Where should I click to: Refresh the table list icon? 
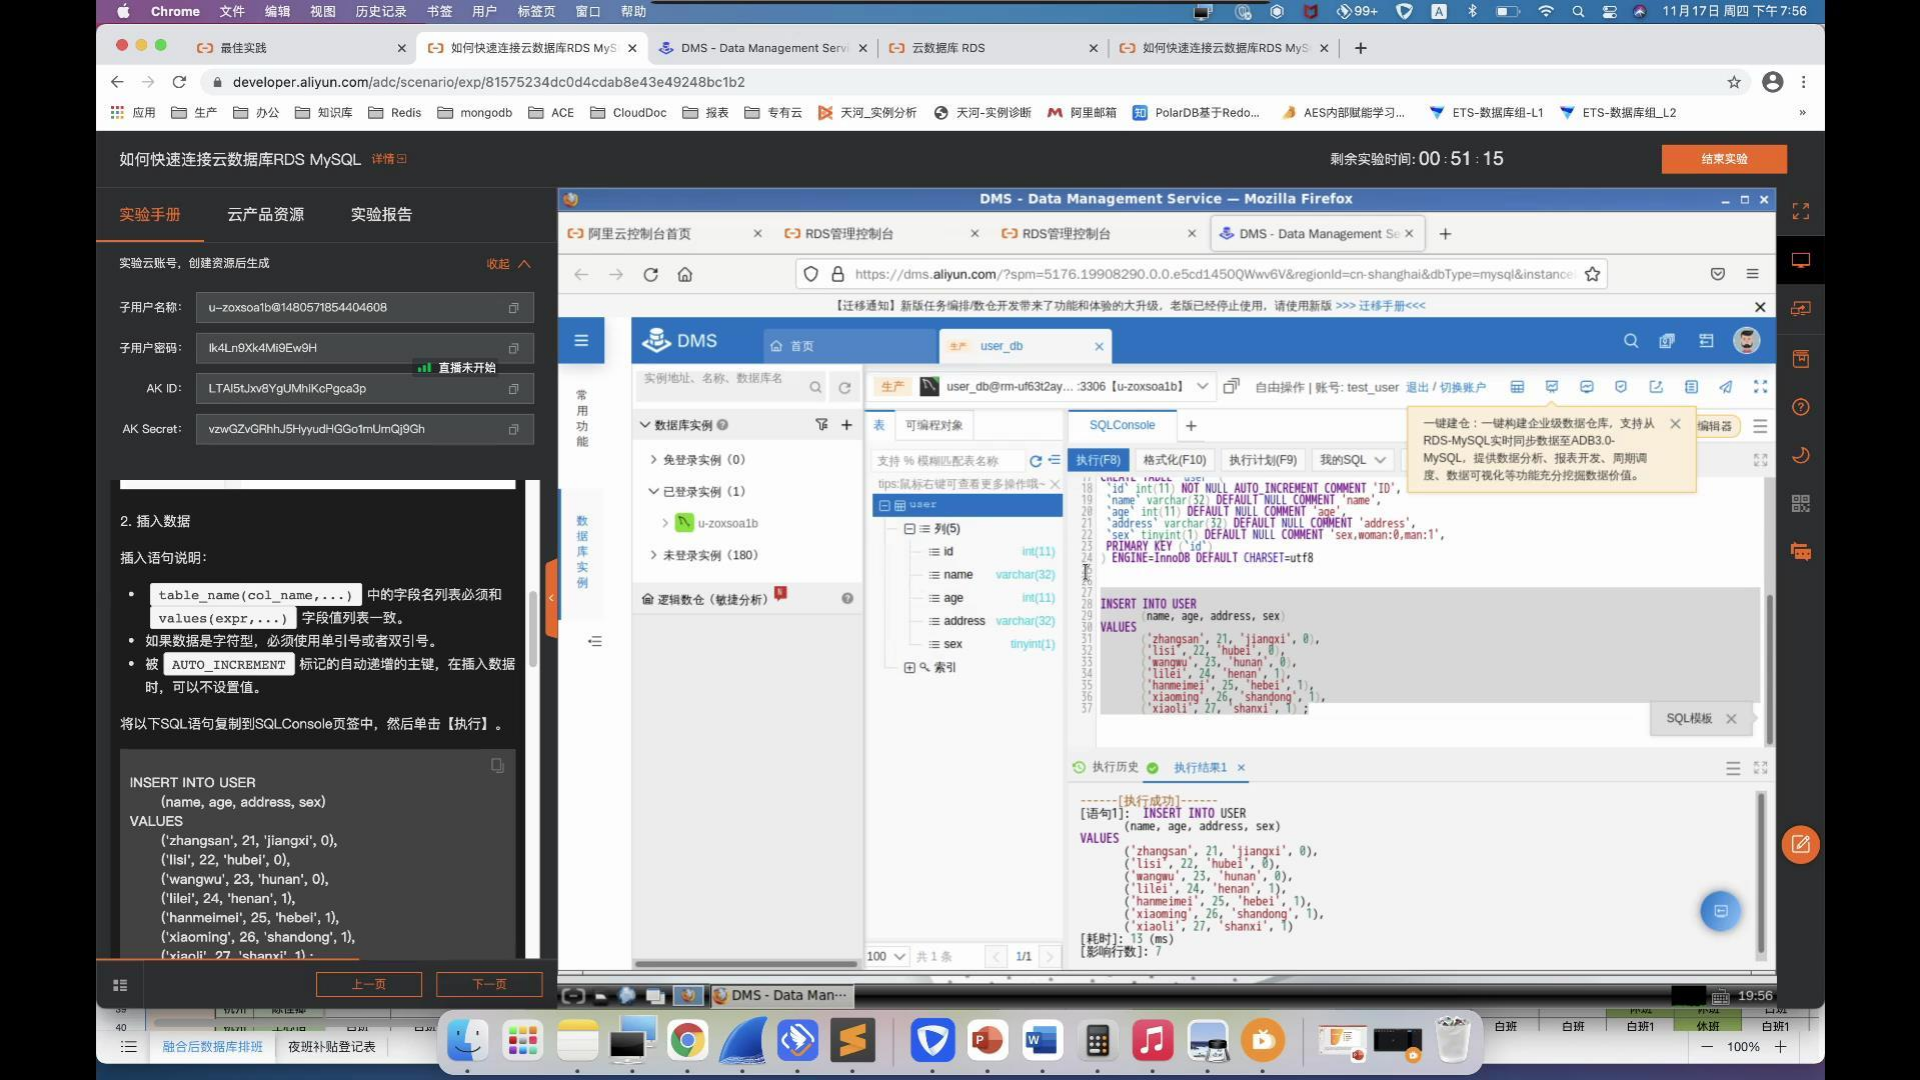tap(1036, 461)
